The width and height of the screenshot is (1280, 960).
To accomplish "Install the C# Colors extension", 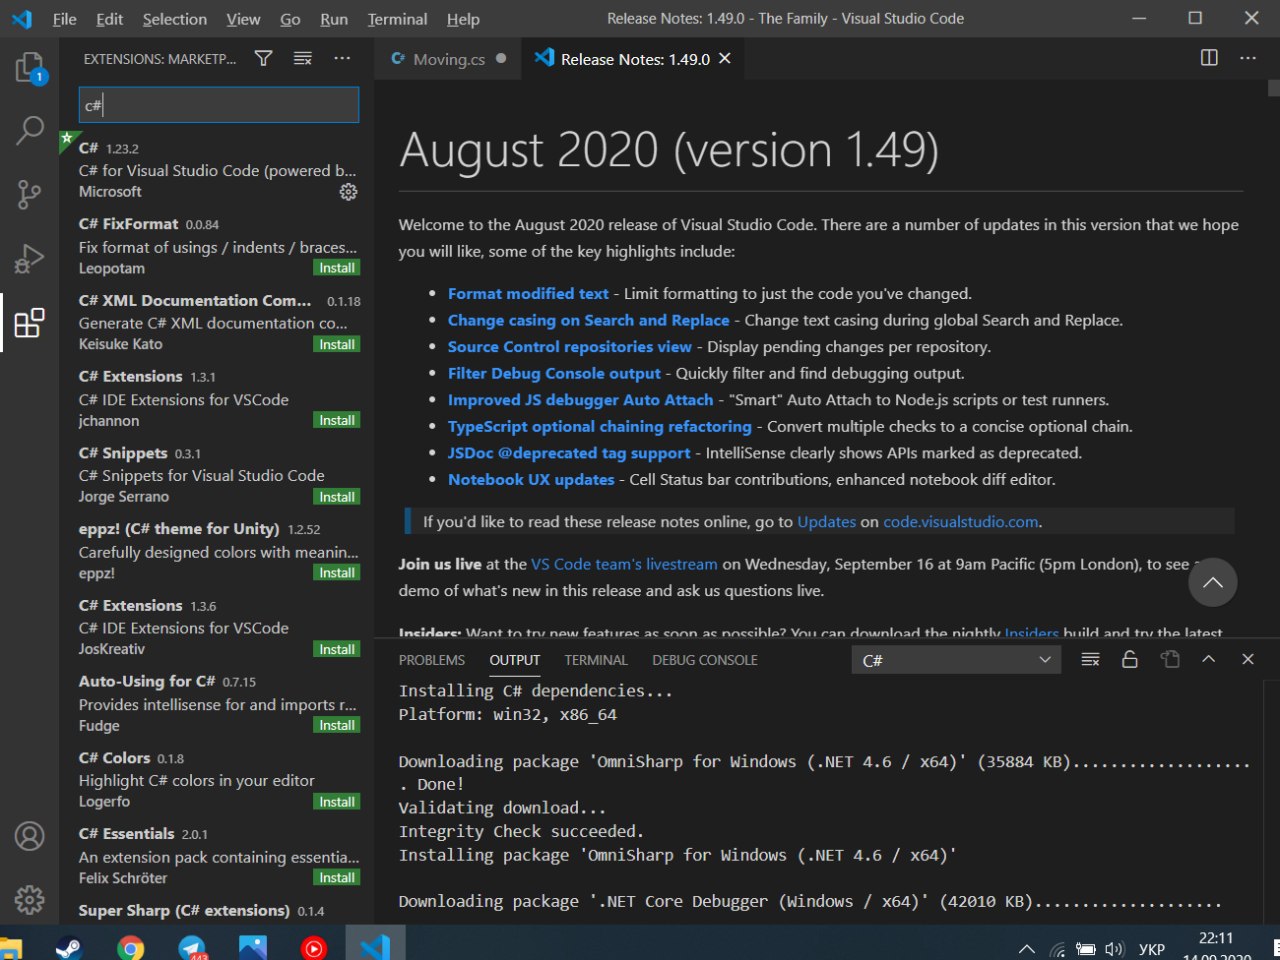I will [x=337, y=802].
